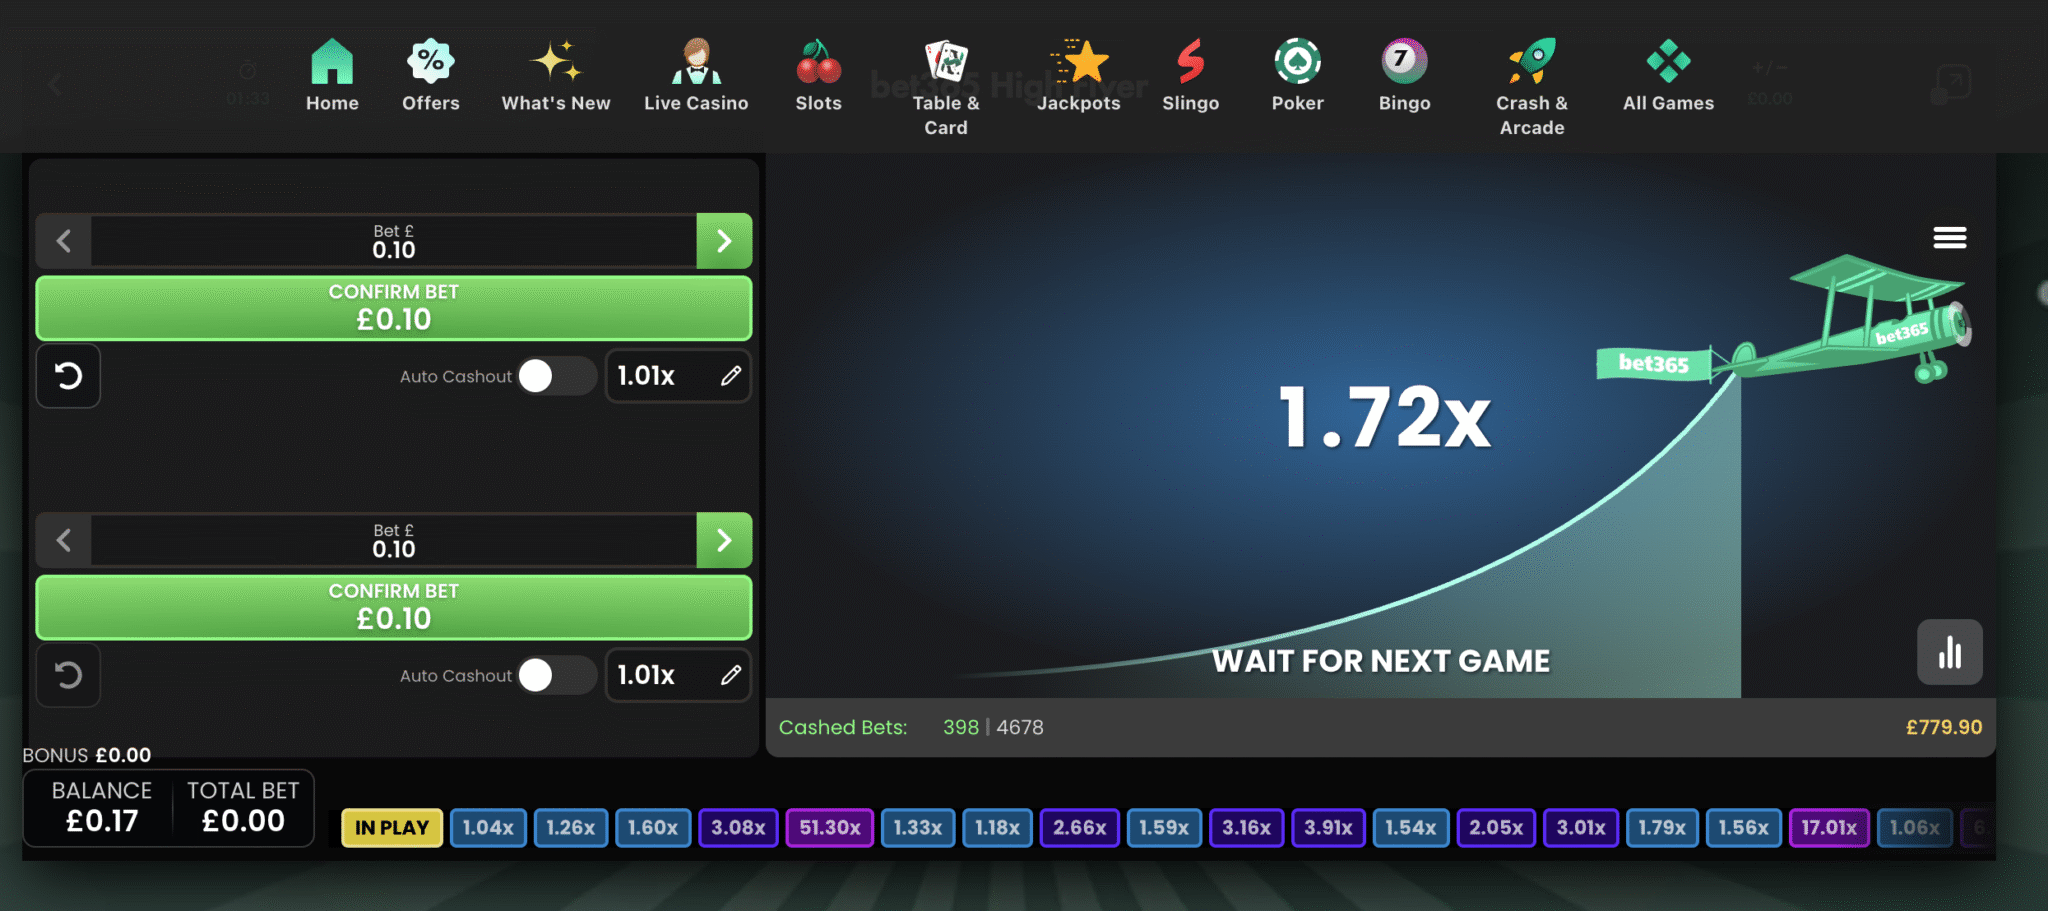Reset the second bet panel
This screenshot has height=911, width=2048.
coord(68,675)
